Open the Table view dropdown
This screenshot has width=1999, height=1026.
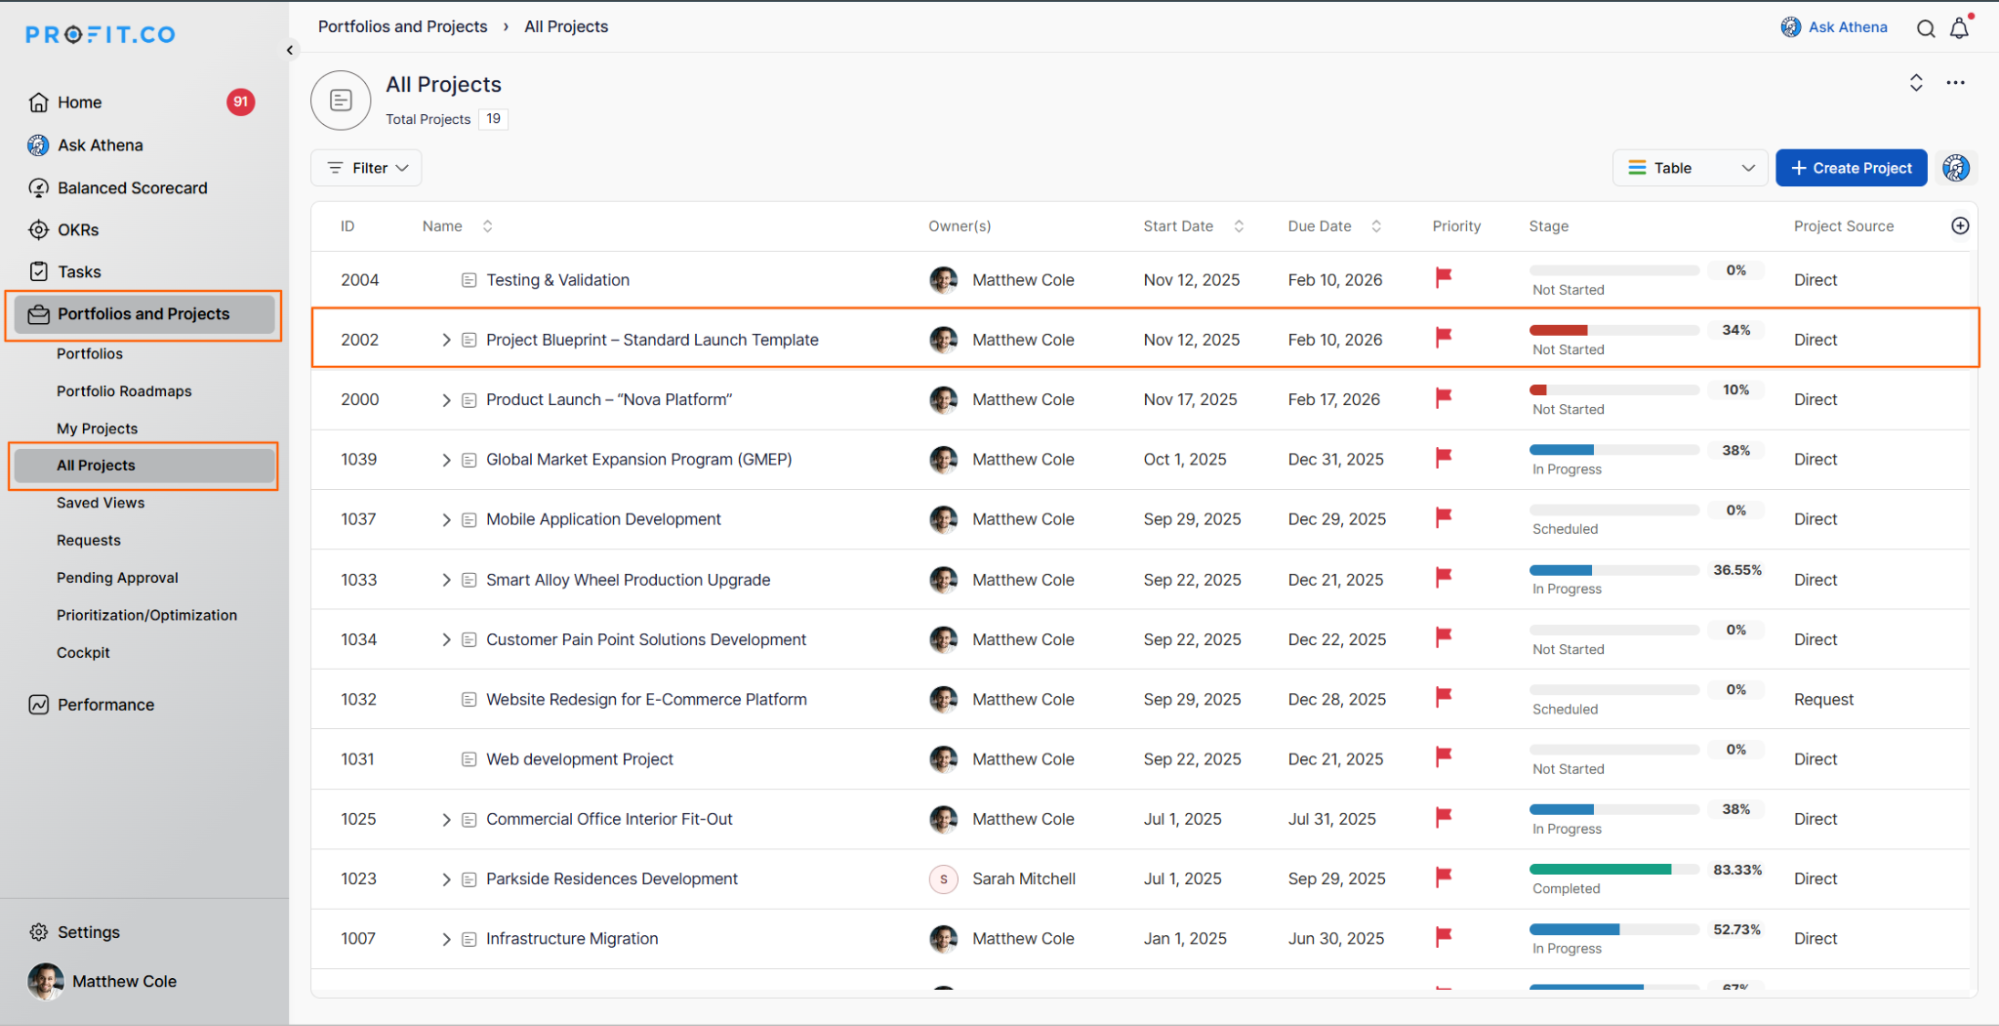coord(1690,168)
